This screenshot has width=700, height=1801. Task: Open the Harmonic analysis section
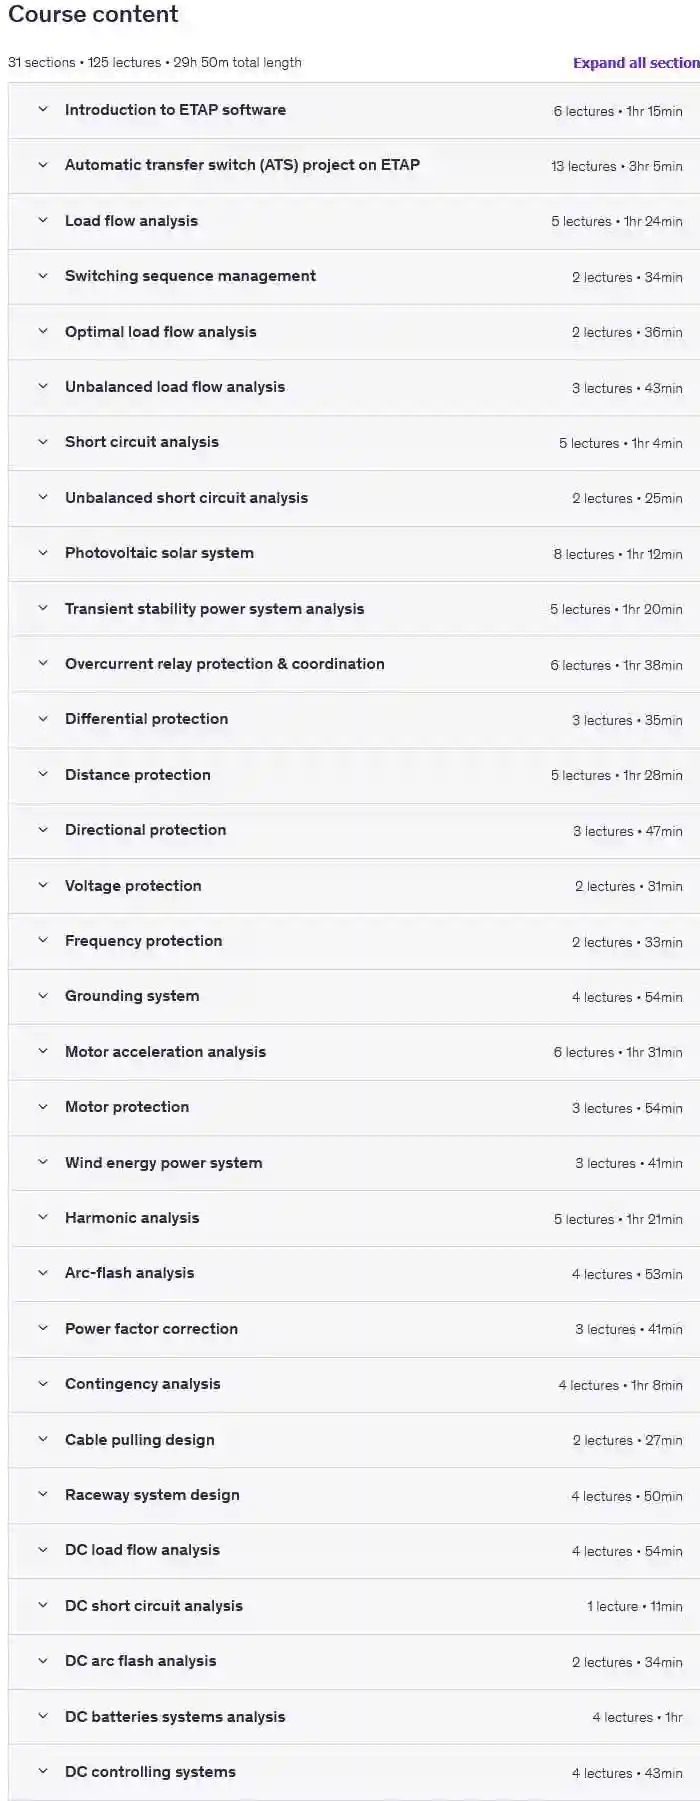click(x=132, y=1218)
